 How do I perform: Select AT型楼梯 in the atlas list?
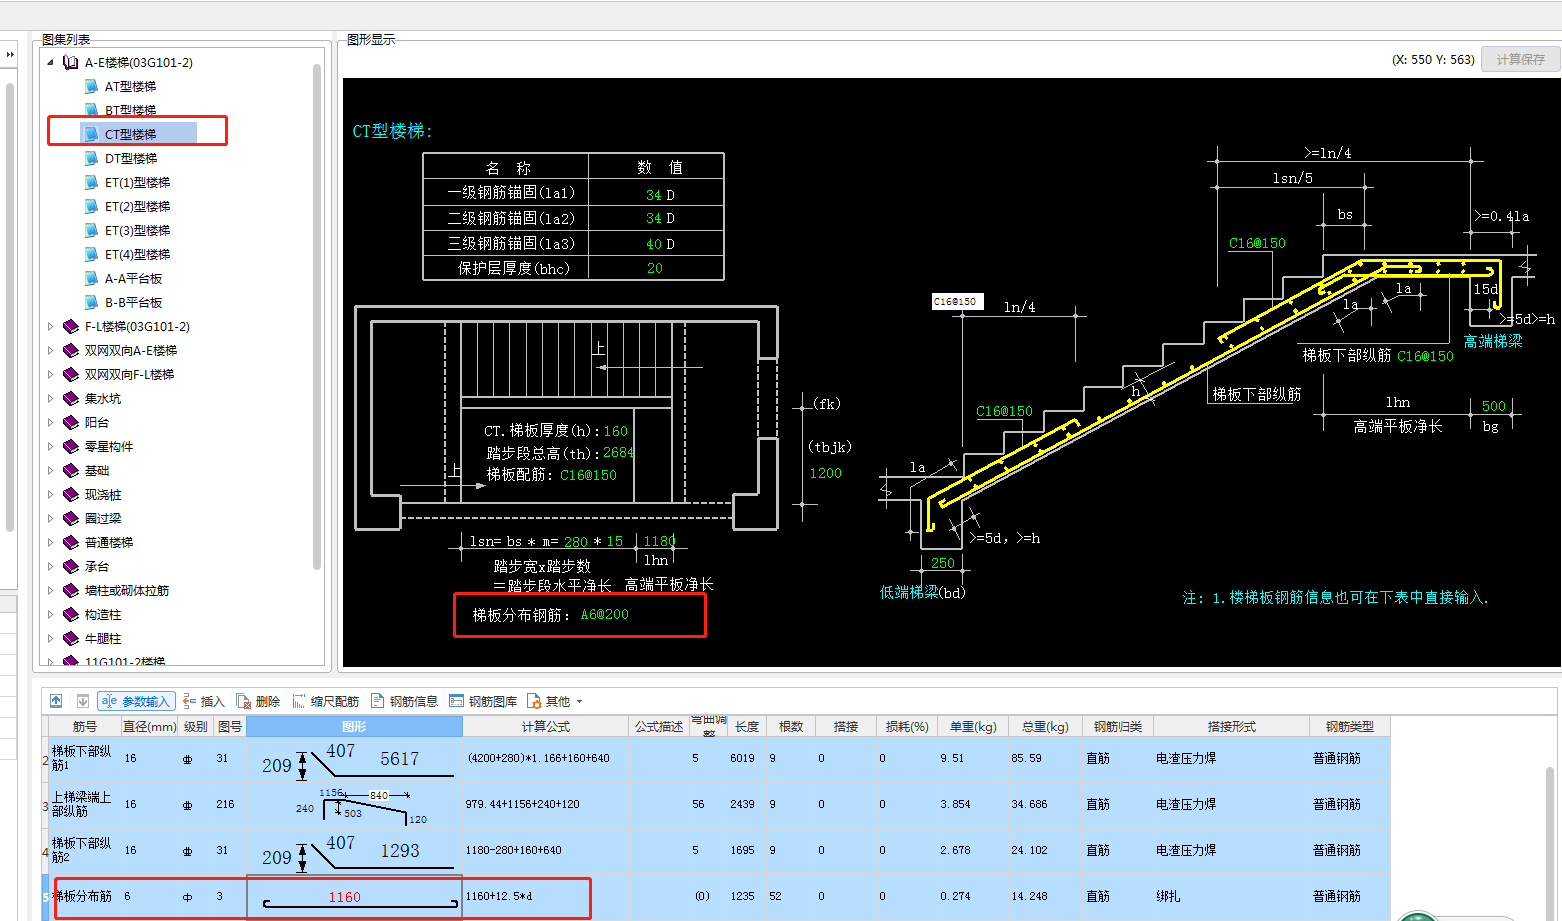(131, 86)
